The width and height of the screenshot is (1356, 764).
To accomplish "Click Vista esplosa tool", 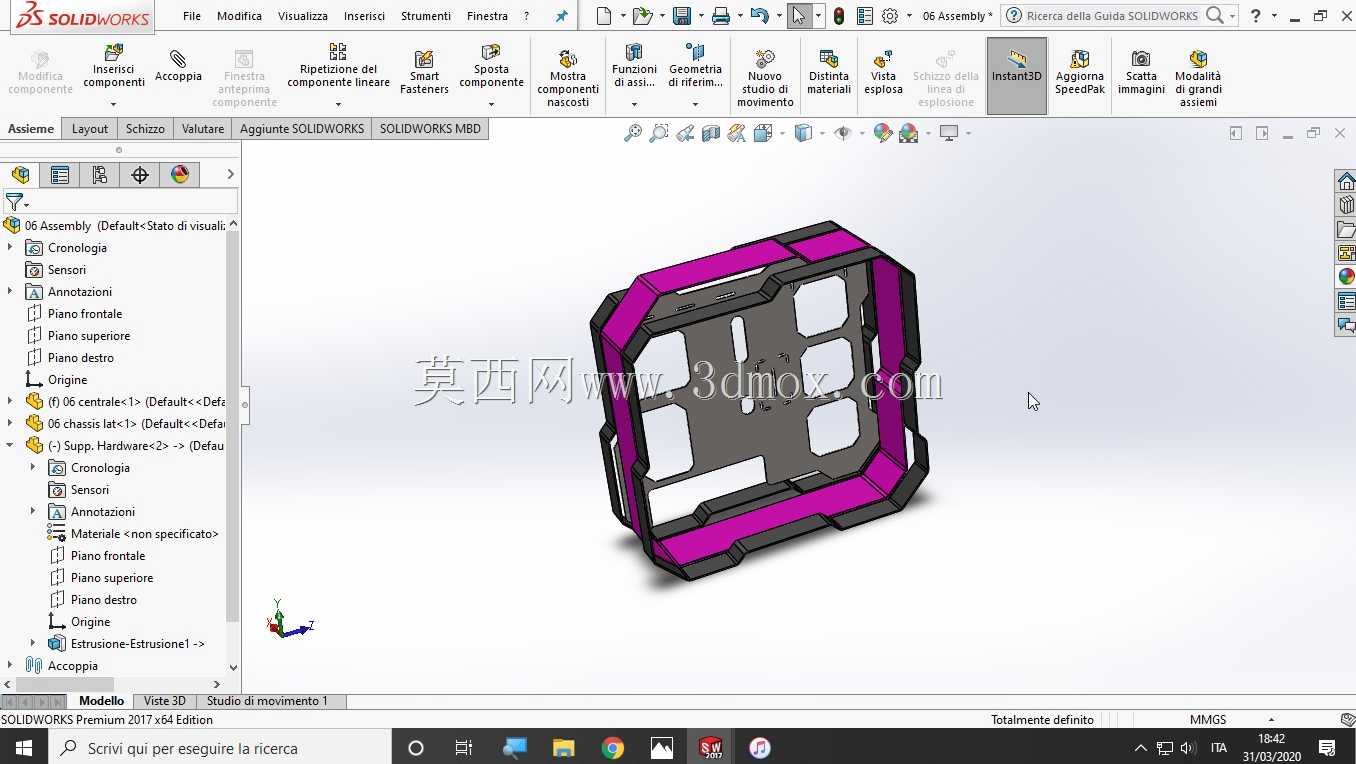I will click(x=883, y=72).
